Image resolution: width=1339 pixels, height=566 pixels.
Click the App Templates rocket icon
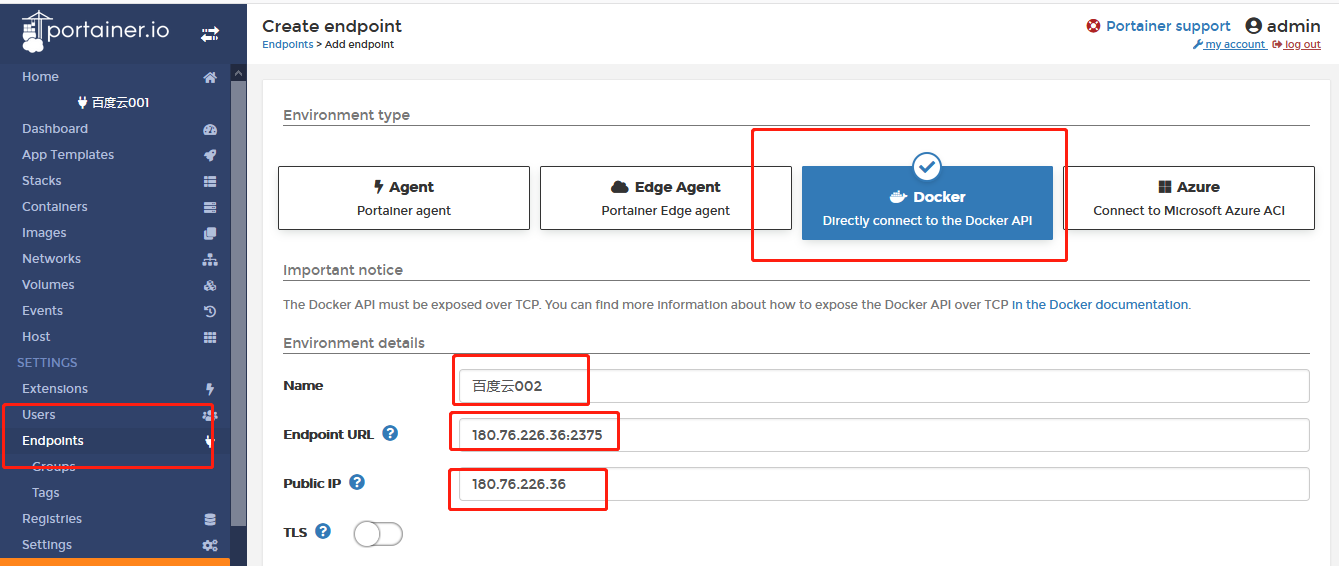pos(210,155)
